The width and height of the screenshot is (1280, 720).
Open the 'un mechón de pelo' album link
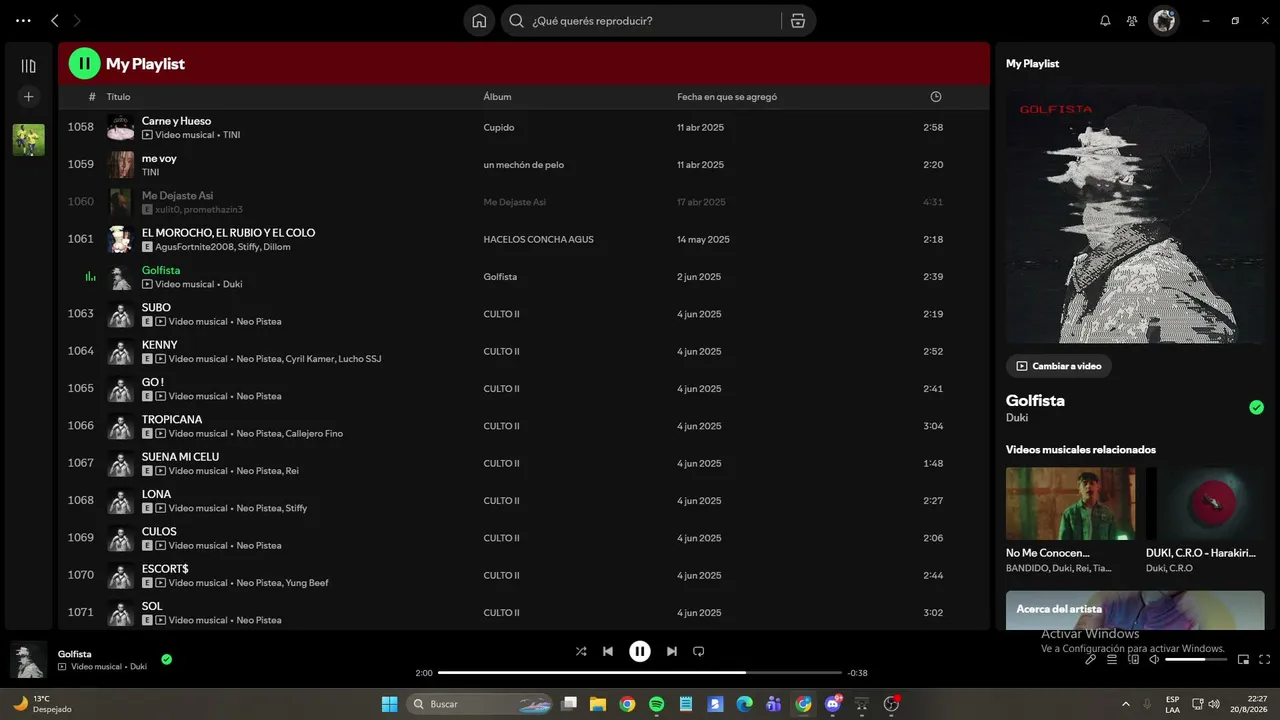coord(523,165)
